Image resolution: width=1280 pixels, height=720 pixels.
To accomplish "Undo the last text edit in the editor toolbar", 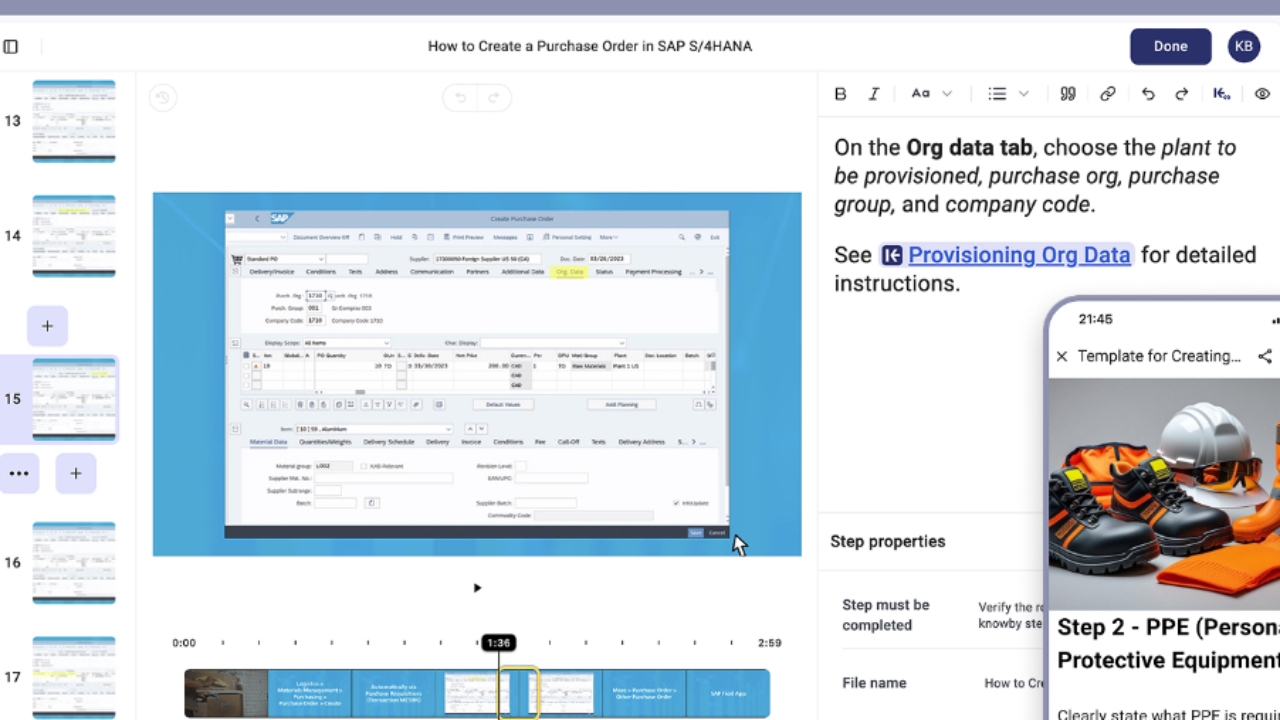I will tap(1148, 93).
